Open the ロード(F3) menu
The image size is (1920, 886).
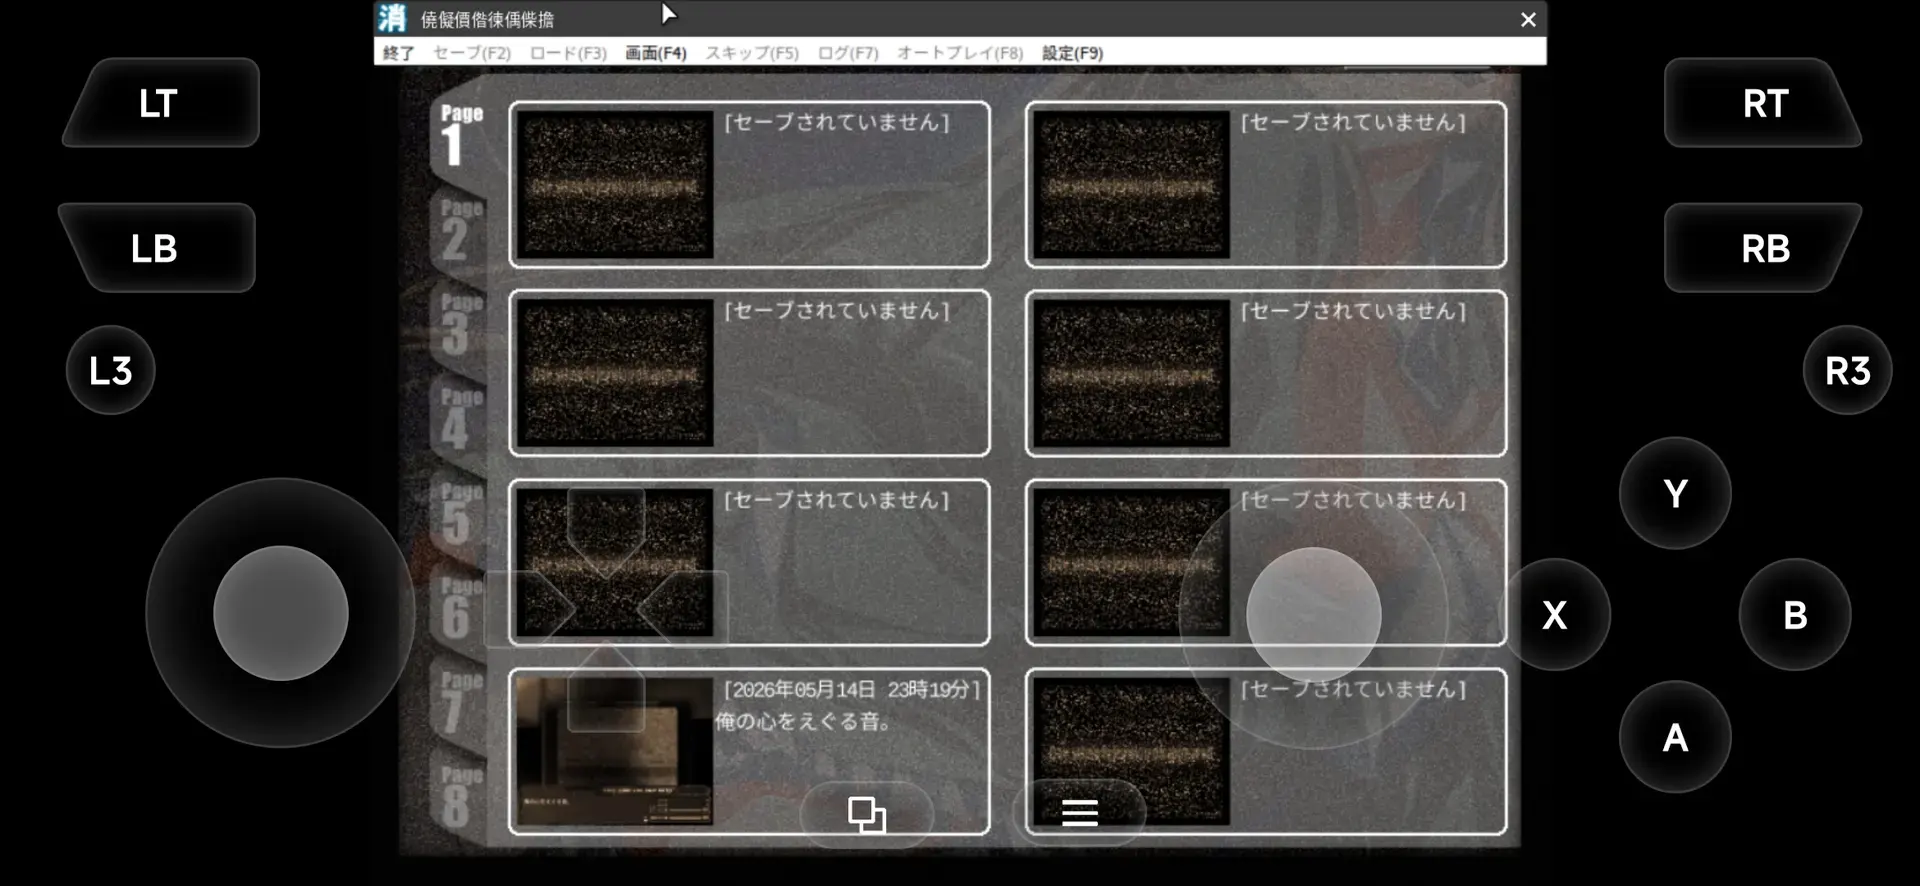click(568, 53)
